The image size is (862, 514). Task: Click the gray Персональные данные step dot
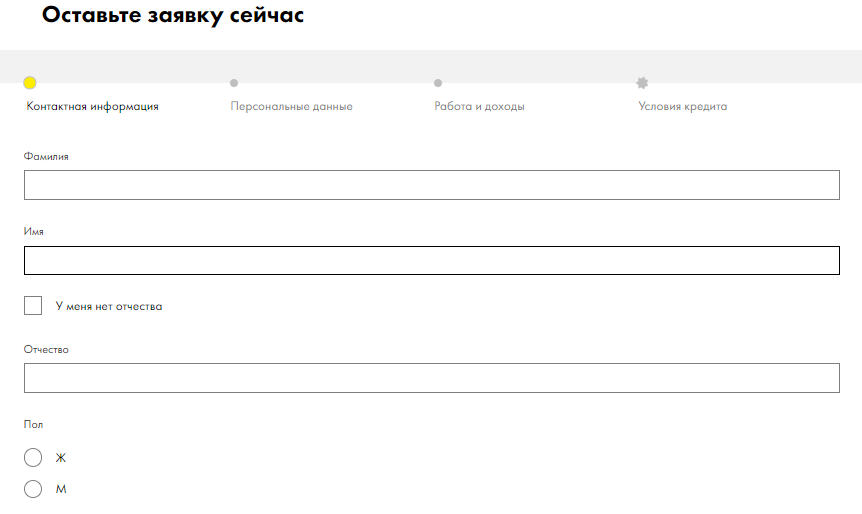234,83
